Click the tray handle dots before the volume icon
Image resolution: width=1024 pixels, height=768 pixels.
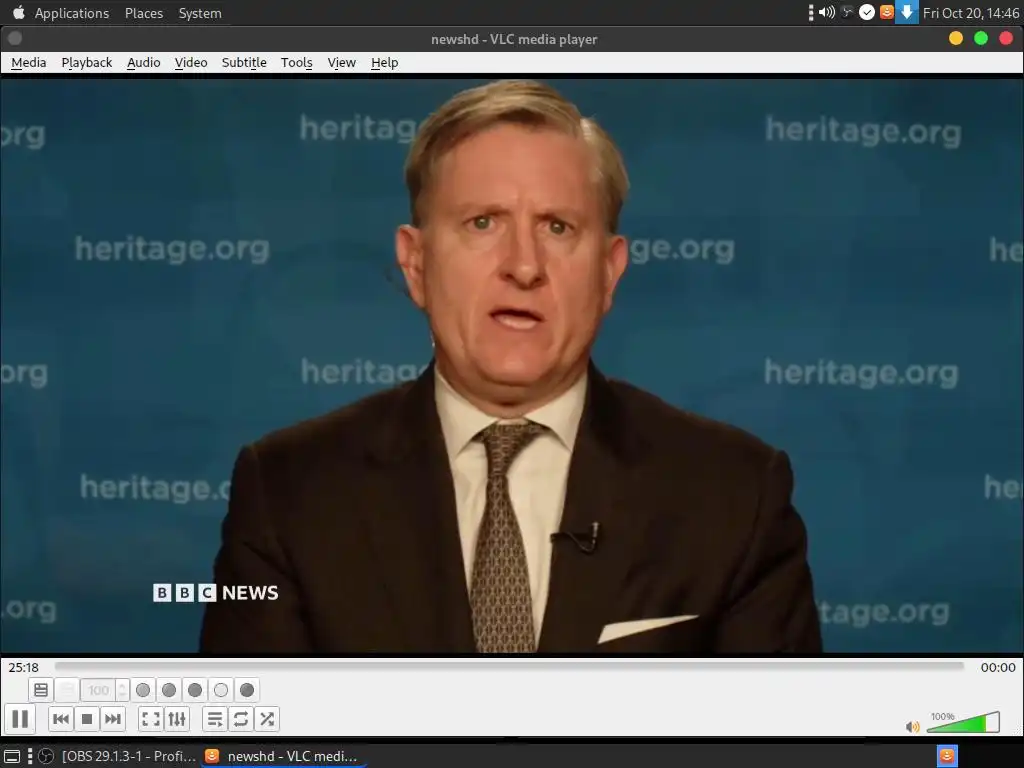(810, 12)
